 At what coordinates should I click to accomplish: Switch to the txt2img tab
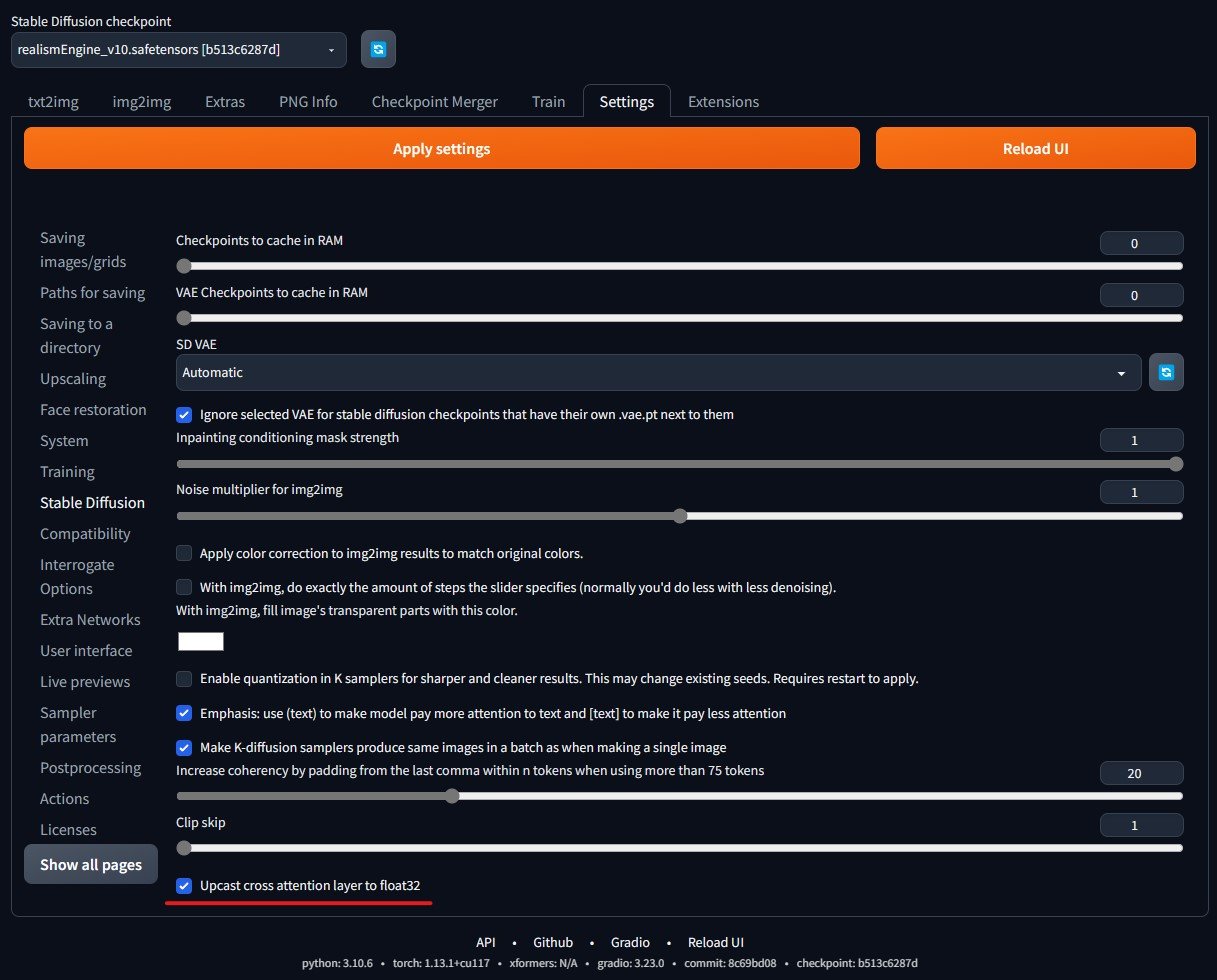pyautogui.click(x=53, y=101)
